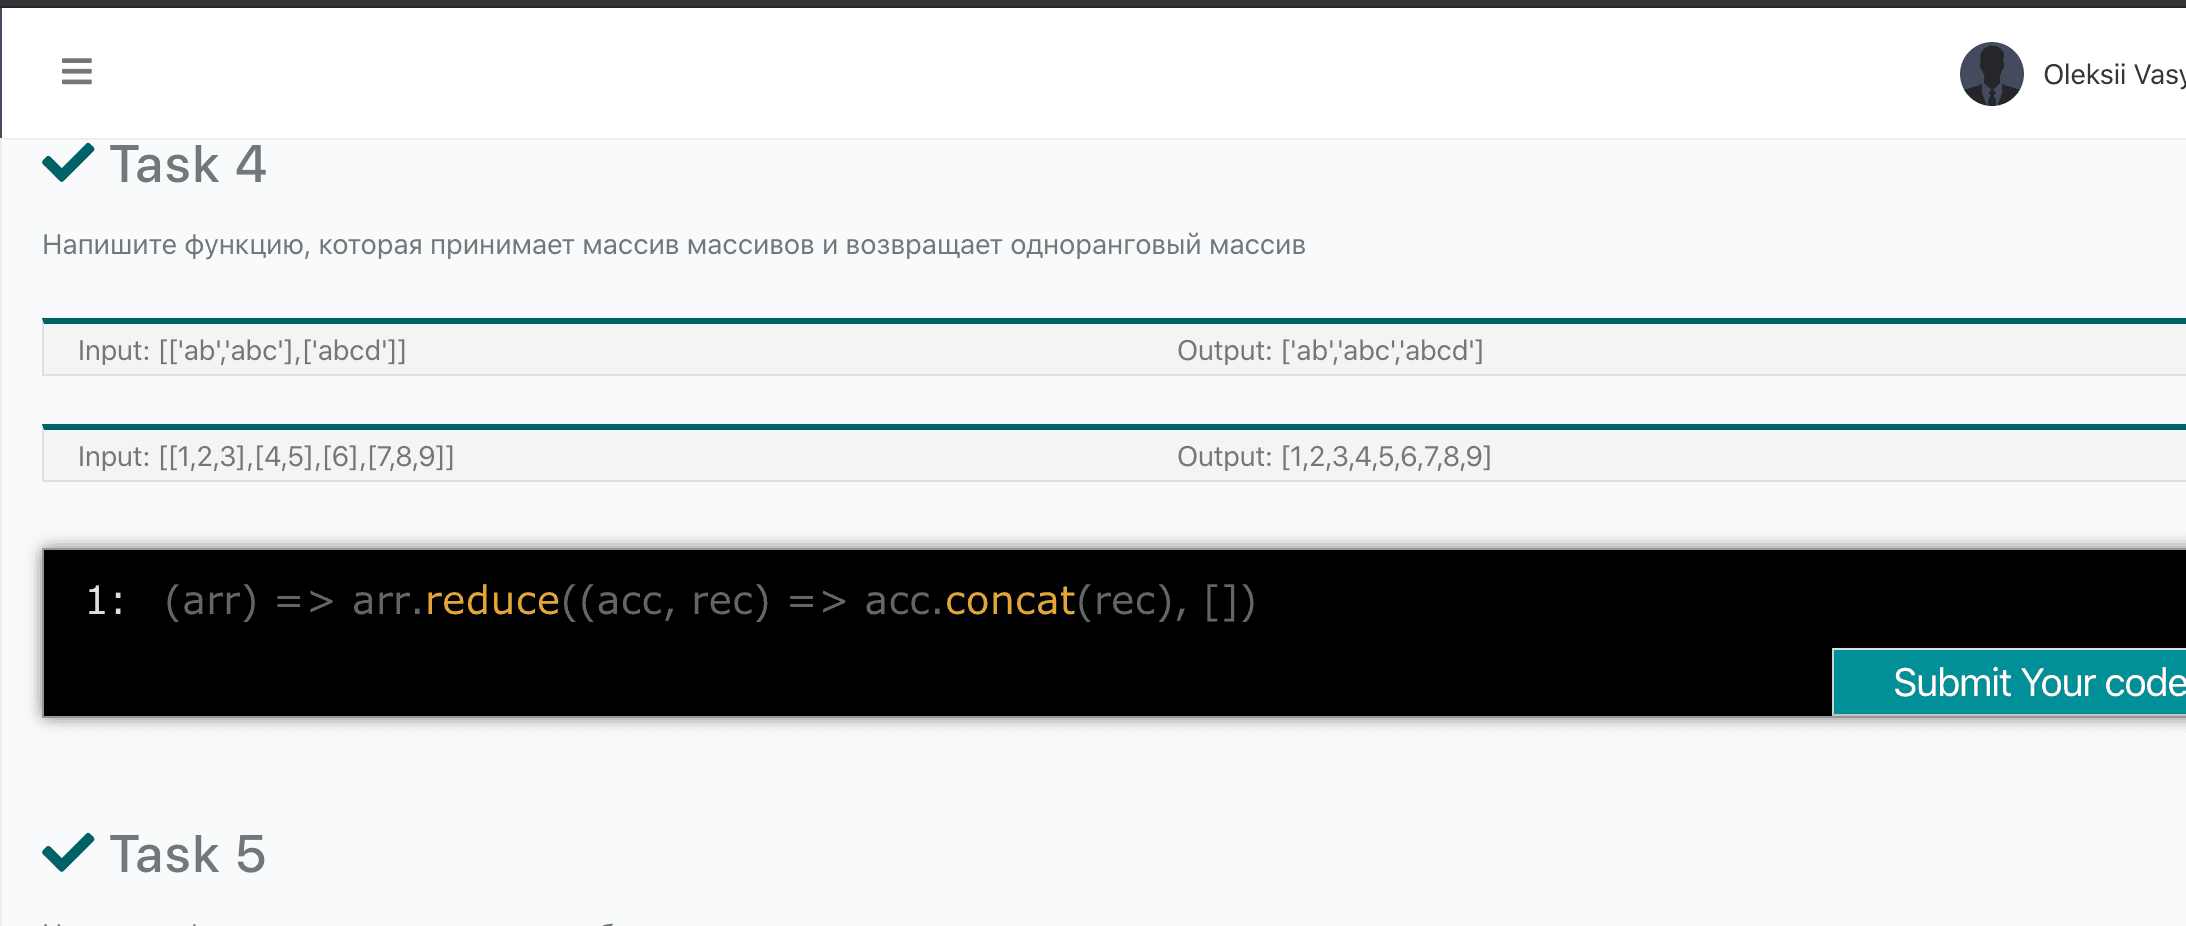
Task: Click the Input [['ab','abc'],['abcd']] example
Action: click(242, 351)
